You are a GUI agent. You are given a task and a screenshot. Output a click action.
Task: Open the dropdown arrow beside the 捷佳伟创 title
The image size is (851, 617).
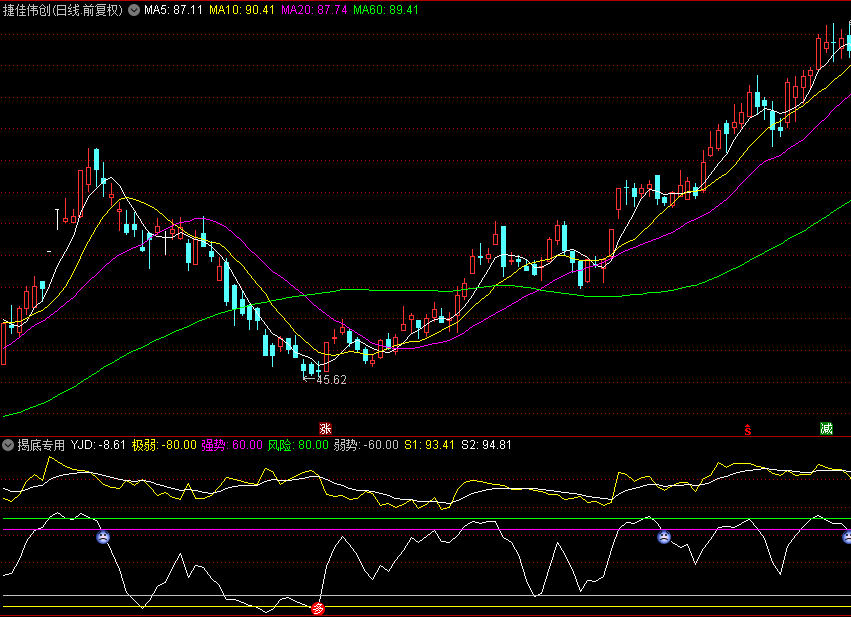(134, 10)
